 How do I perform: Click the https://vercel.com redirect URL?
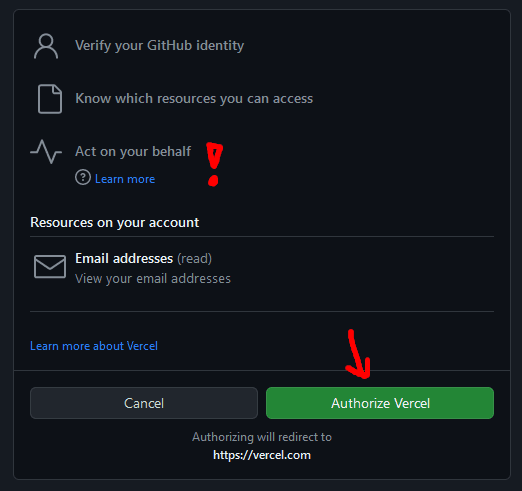click(262, 455)
